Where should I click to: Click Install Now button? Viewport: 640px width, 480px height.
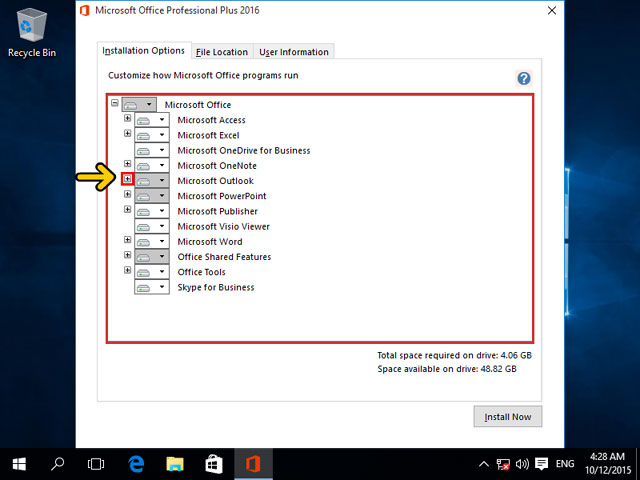pos(508,417)
